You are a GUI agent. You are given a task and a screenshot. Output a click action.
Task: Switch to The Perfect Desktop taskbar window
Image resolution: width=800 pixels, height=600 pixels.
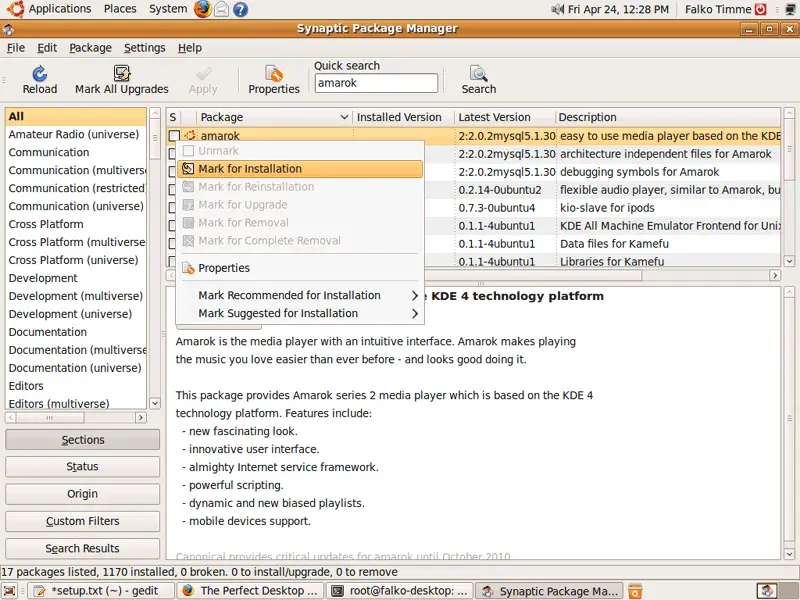coord(251,591)
